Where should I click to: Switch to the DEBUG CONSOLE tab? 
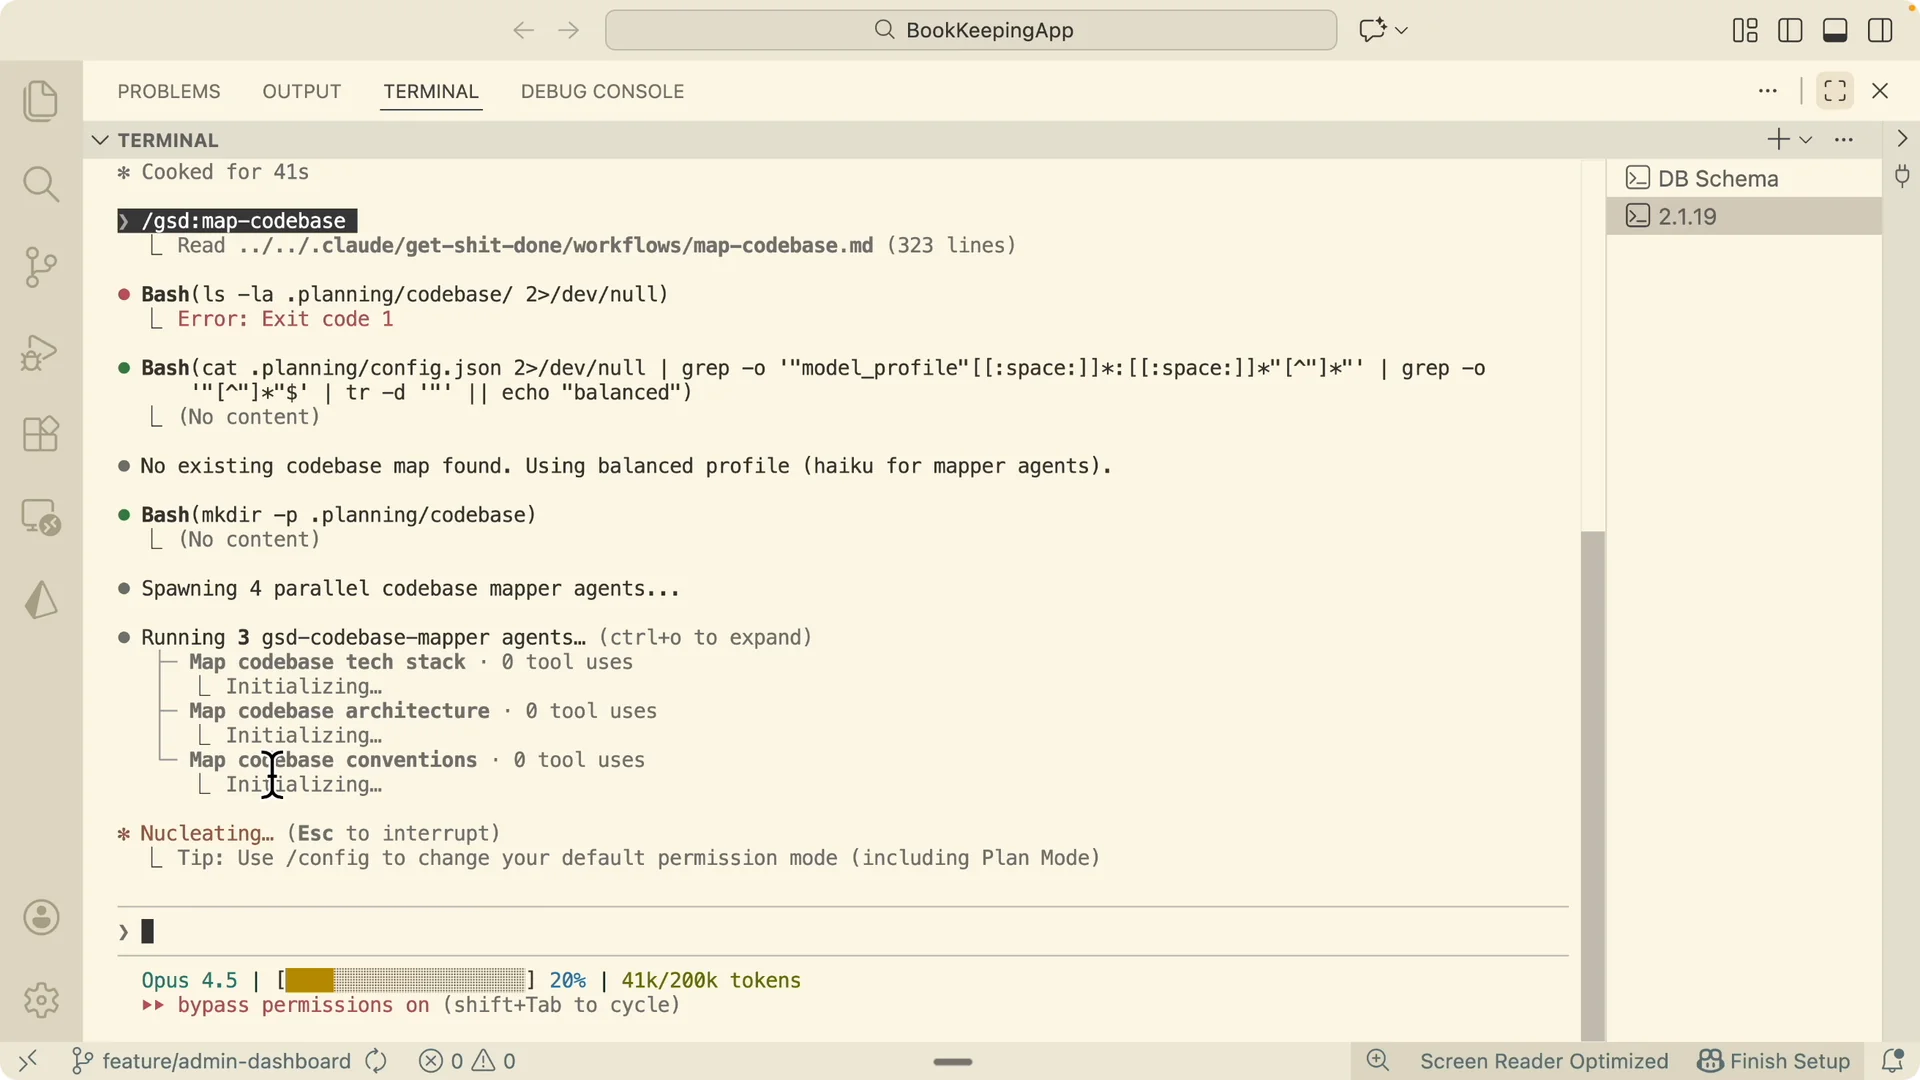point(602,91)
